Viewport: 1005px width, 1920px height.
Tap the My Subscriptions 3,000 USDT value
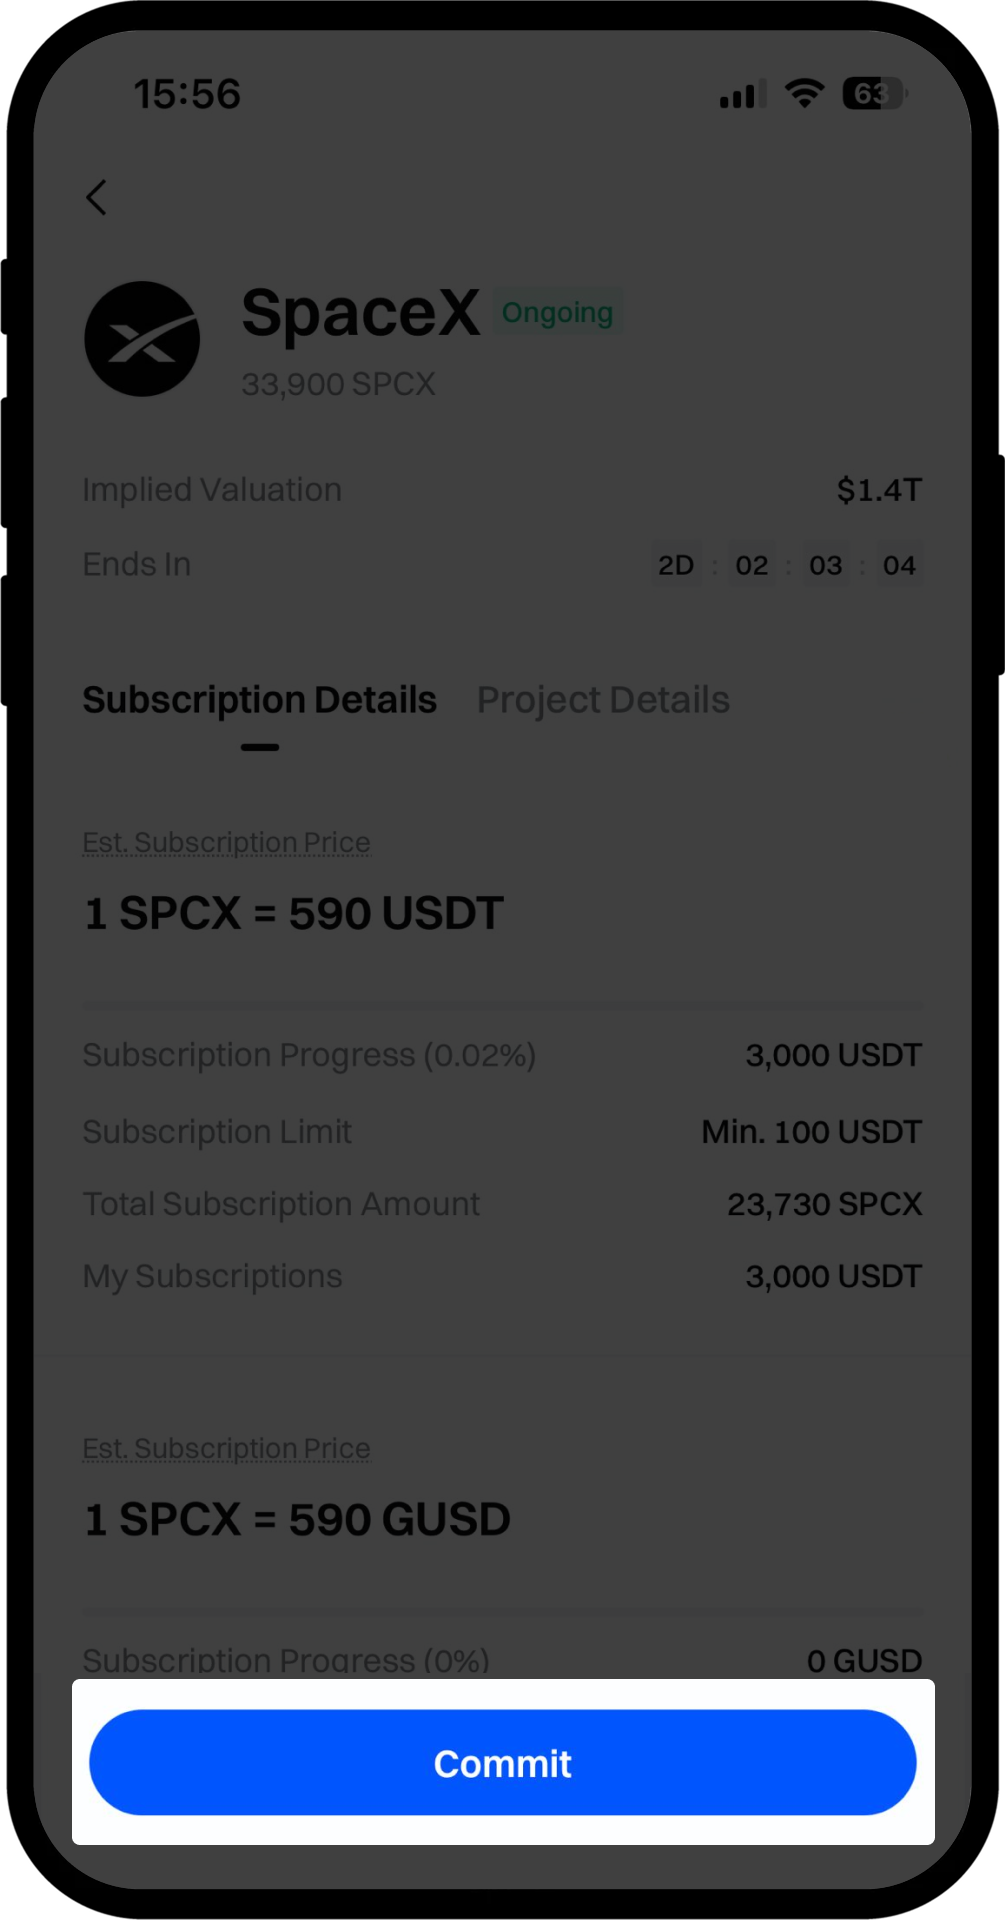833,1277
